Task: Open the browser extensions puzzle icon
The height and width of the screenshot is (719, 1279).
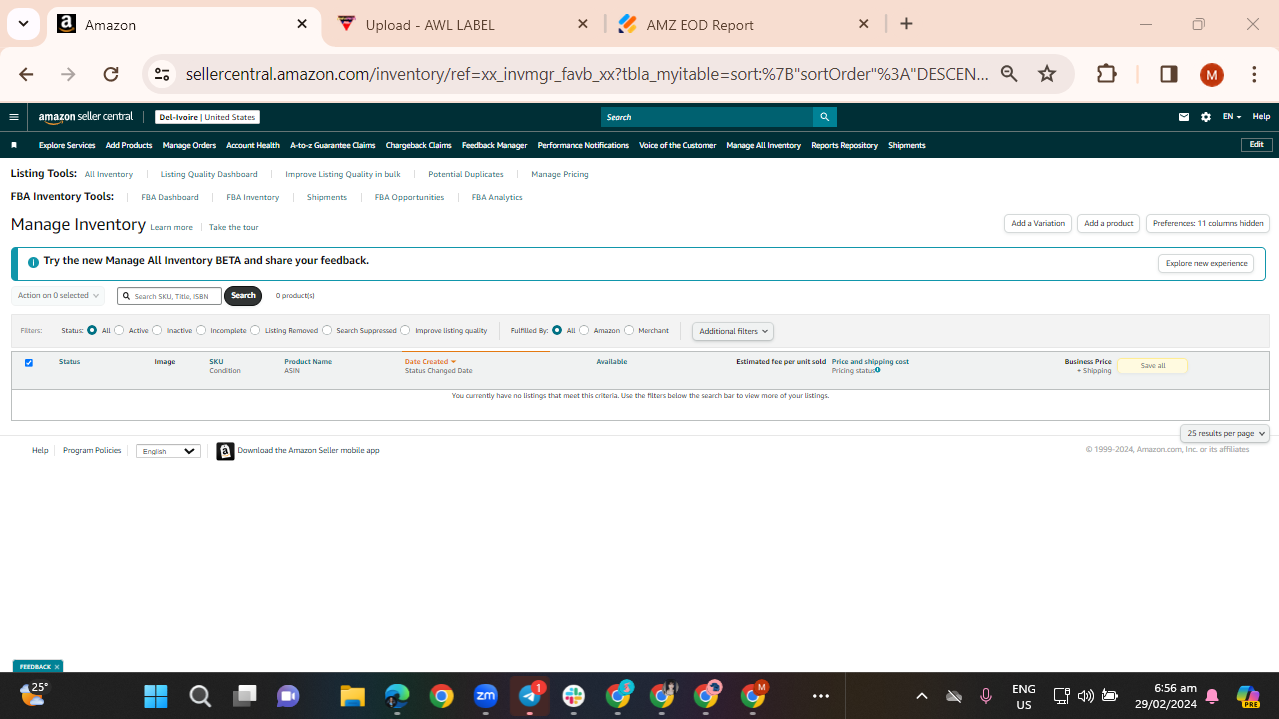Action: click(1107, 74)
